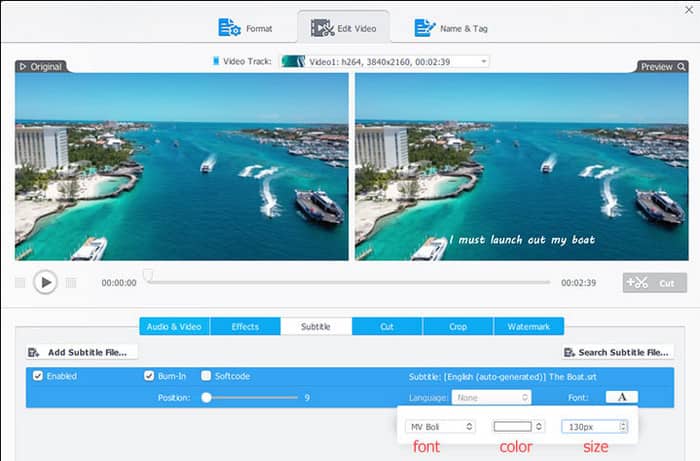Click the Original label play icon
The width and height of the screenshot is (700, 461).
[x=23, y=67]
